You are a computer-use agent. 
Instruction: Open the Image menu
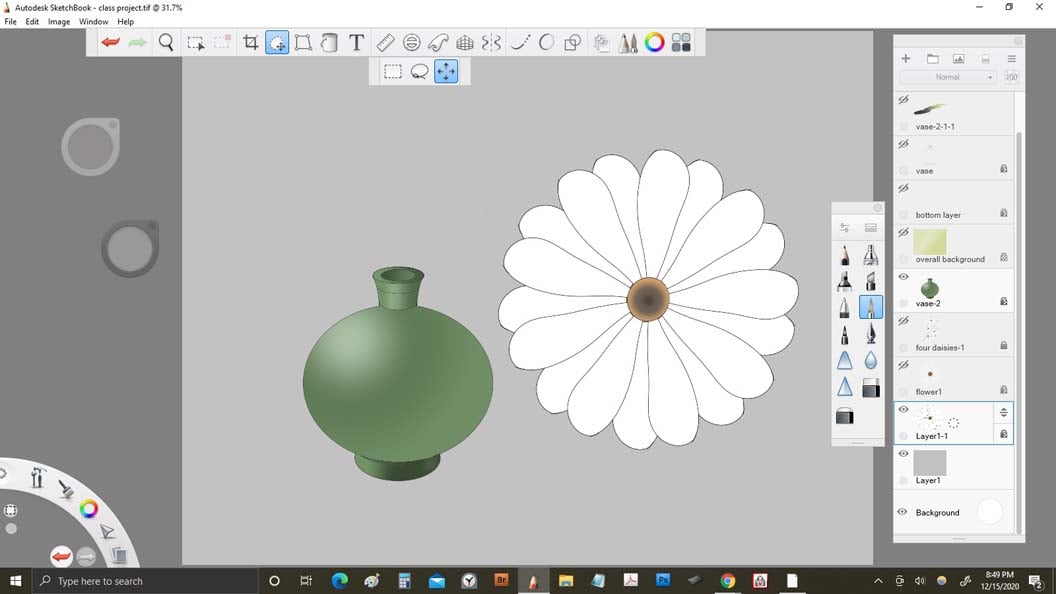pos(59,22)
